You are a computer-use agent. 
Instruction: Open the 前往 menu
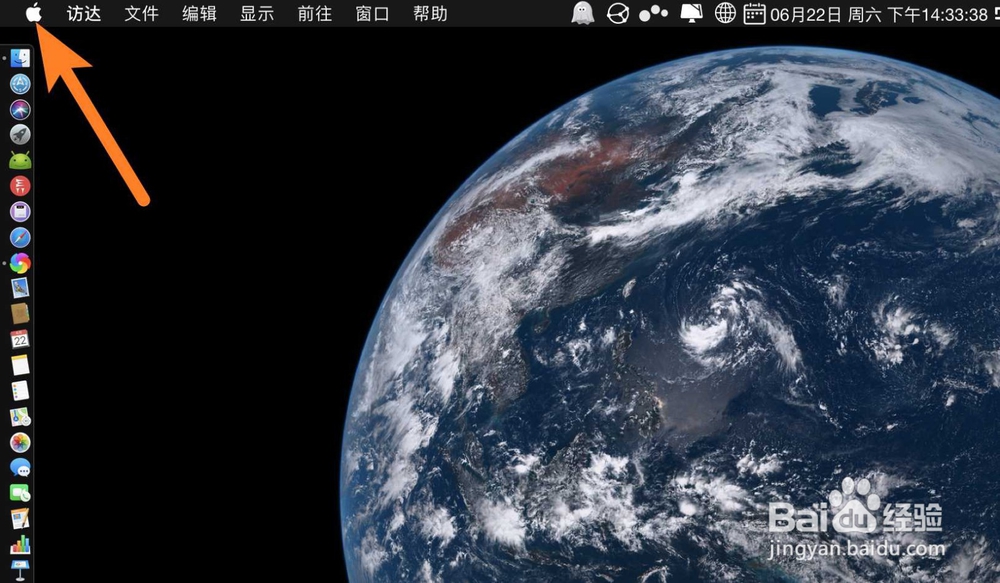(314, 13)
